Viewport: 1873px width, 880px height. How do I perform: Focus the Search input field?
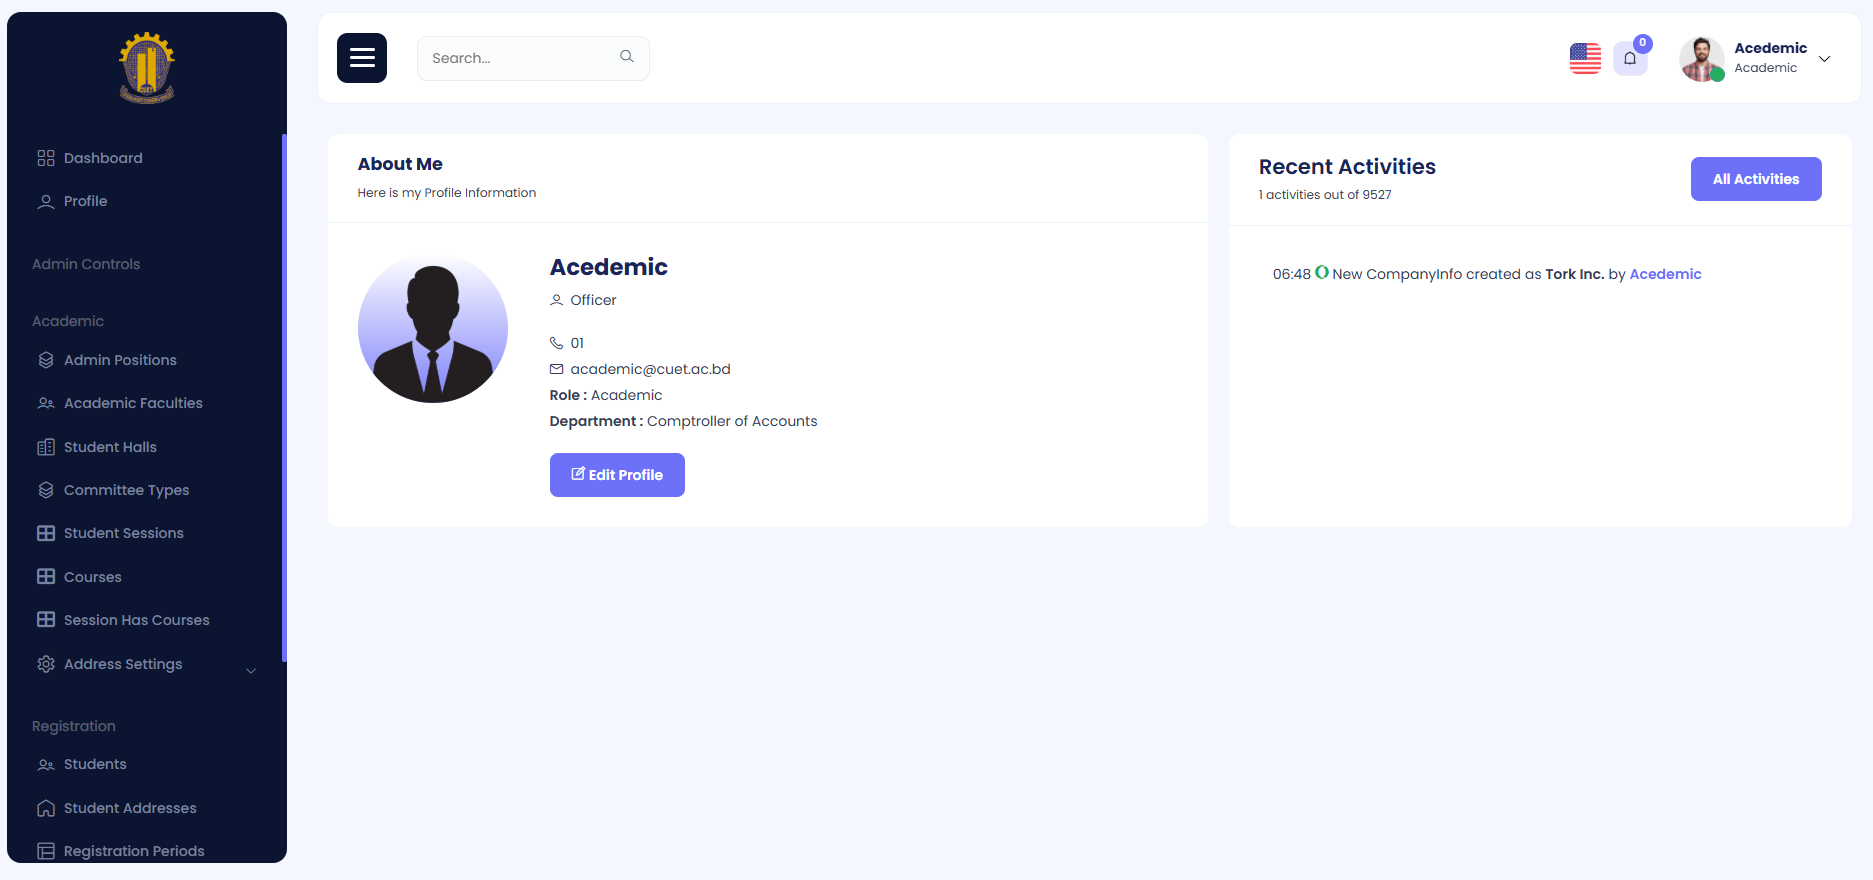pos(520,58)
